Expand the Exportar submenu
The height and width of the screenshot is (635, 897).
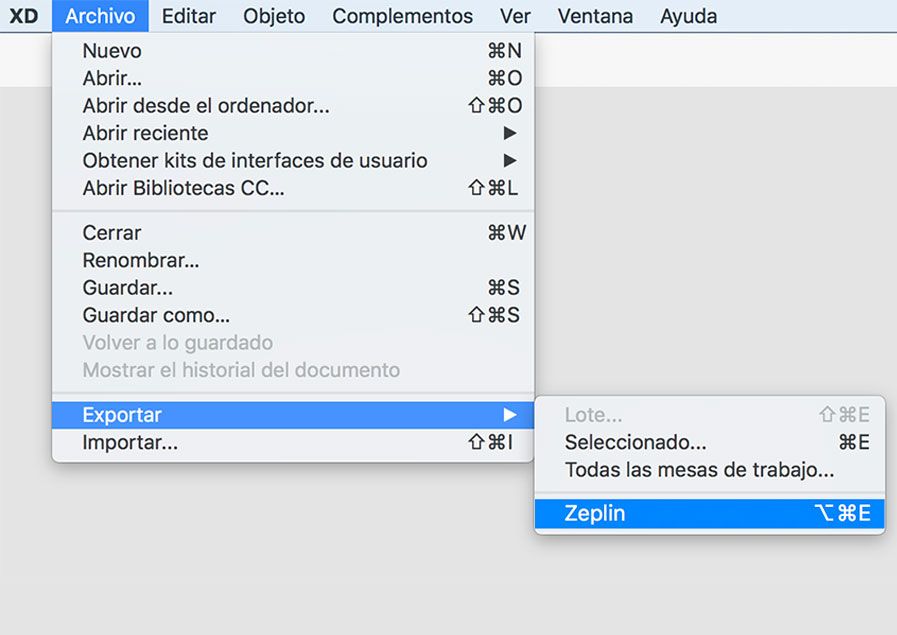[120, 414]
